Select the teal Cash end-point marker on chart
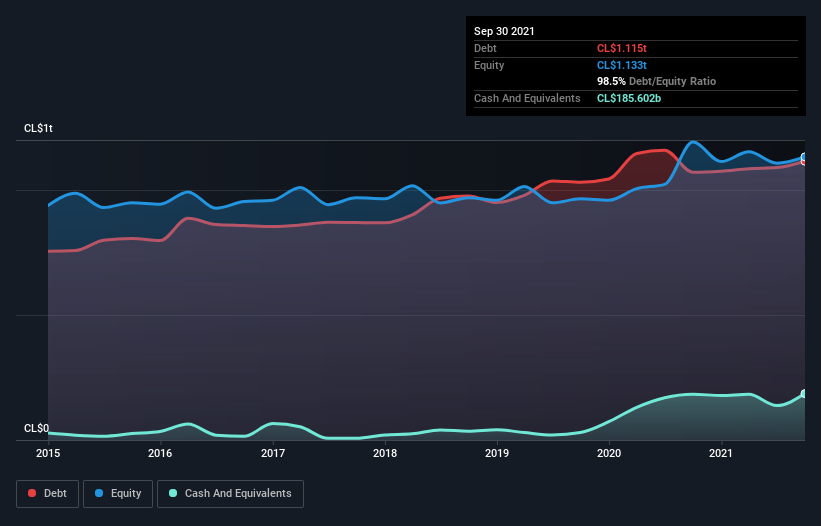Screen dimensions: 821x526 tap(805, 394)
